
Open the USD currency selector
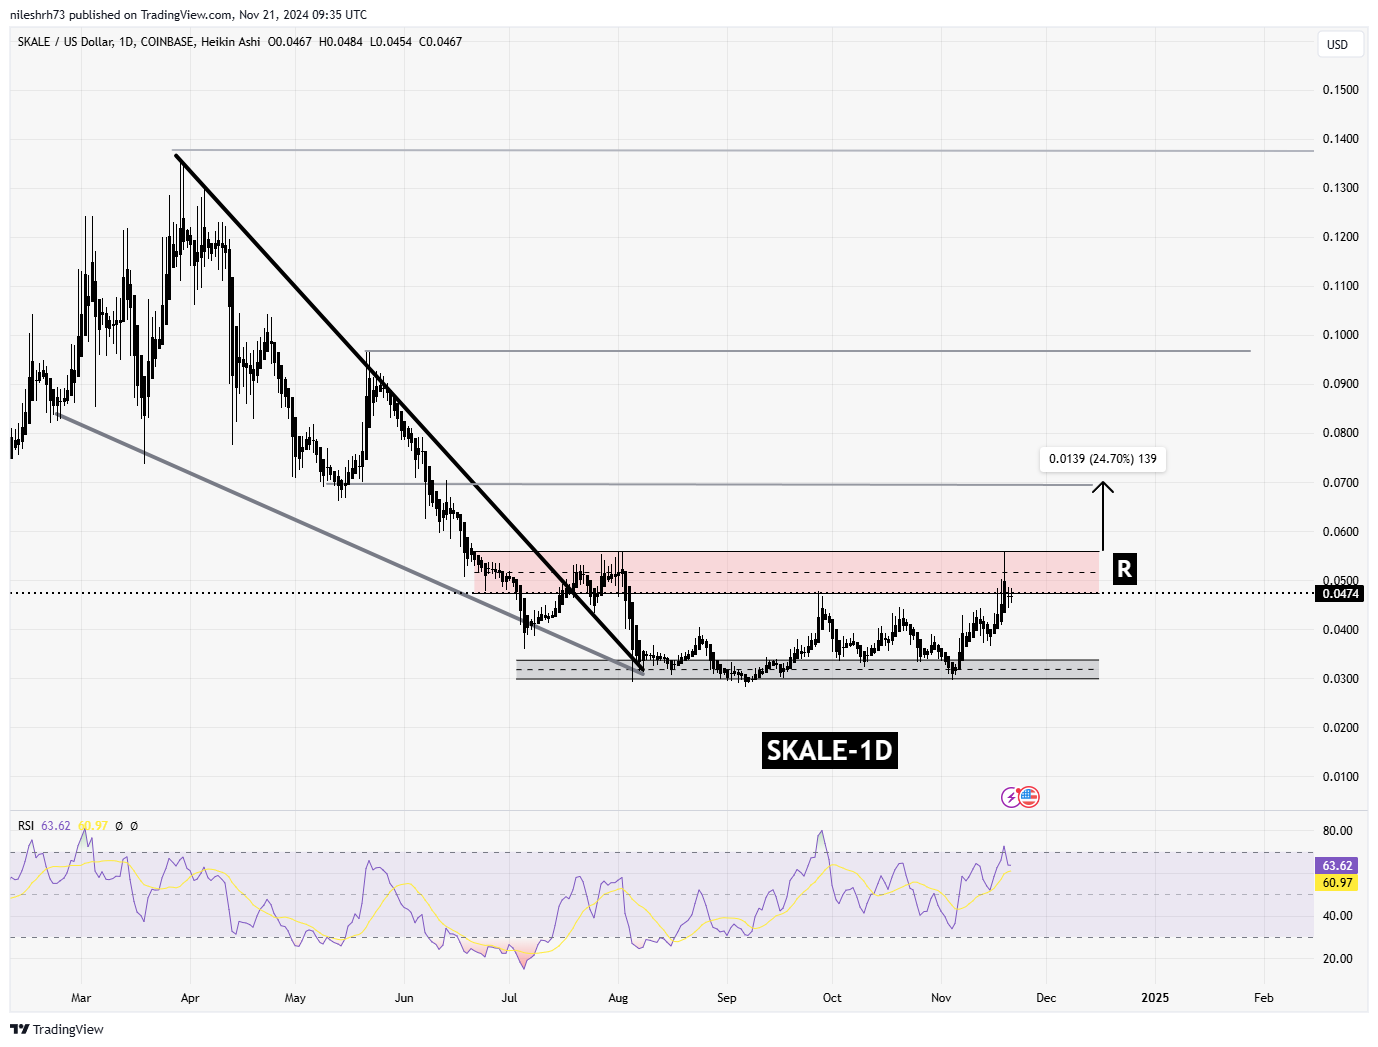1338,44
